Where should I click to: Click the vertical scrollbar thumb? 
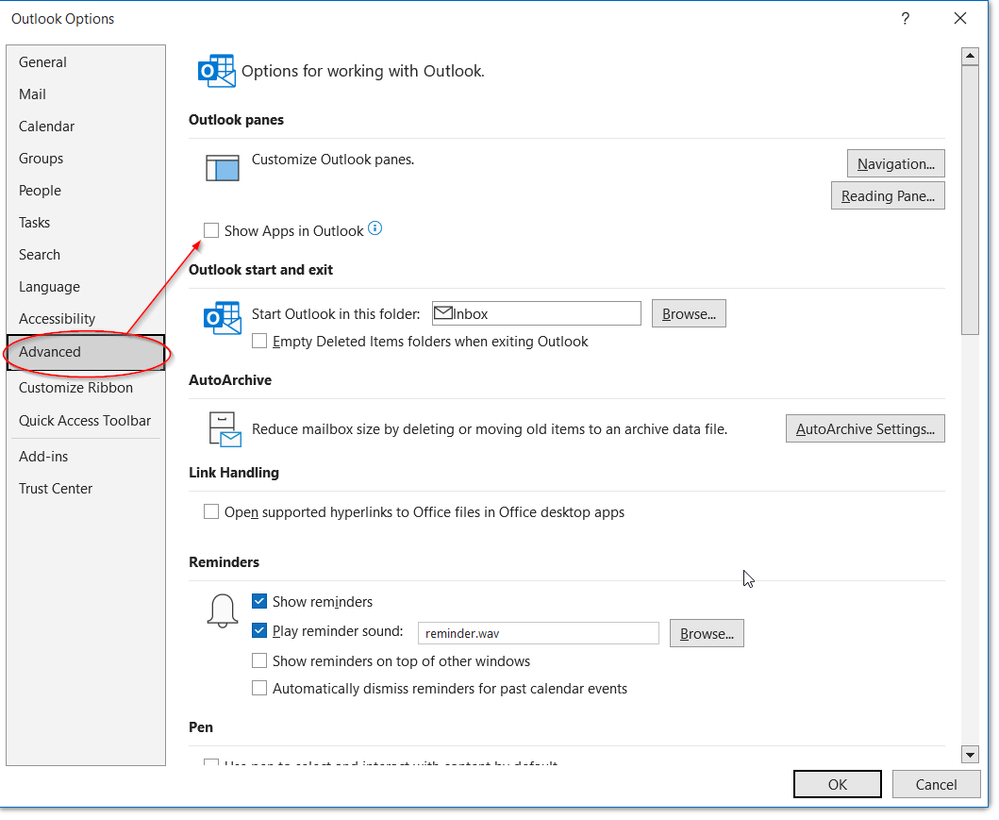click(970, 199)
